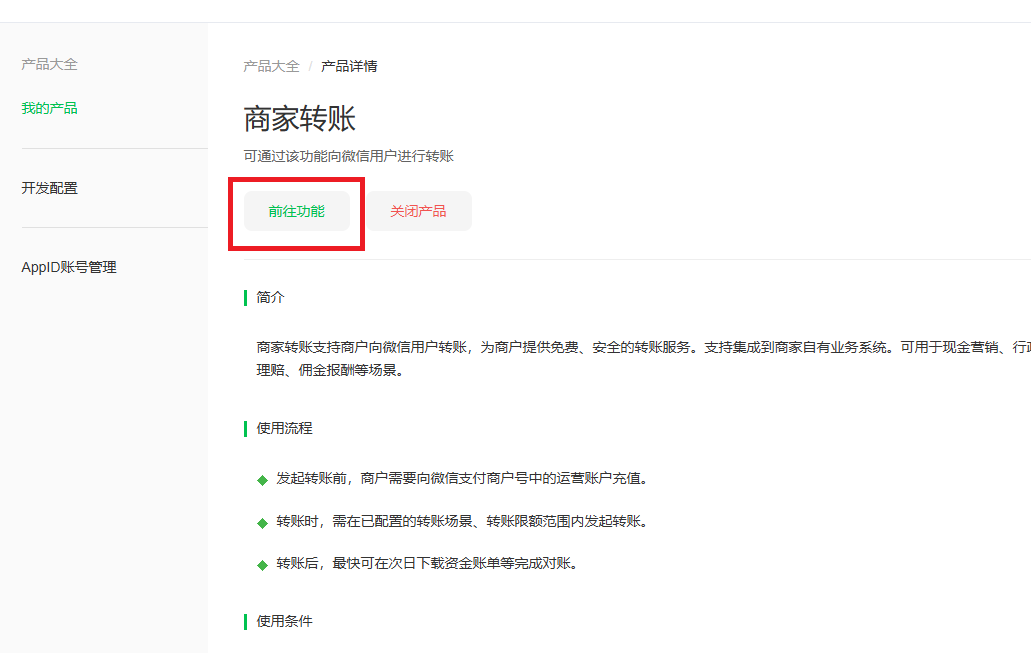The image size is (1031, 653).
Task: Go to AppID账号管理 in the sidebar
Action: tap(69, 267)
